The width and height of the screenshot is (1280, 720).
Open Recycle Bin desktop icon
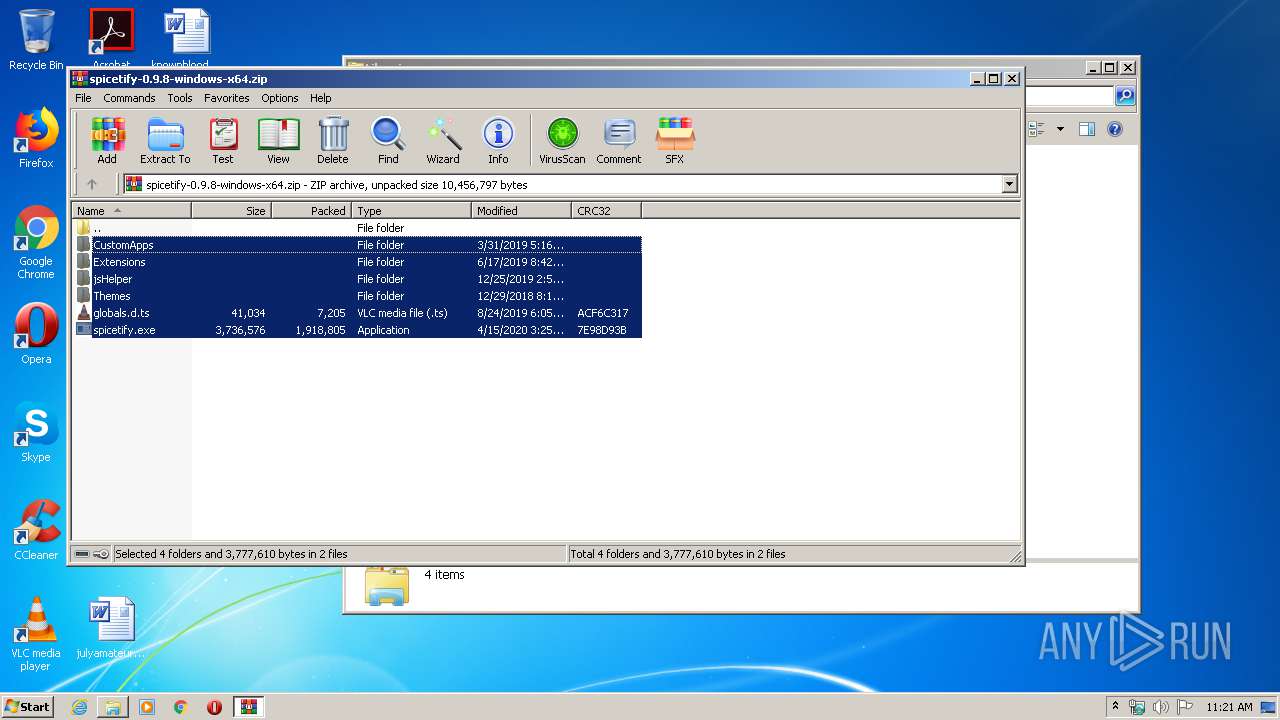click(x=36, y=40)
